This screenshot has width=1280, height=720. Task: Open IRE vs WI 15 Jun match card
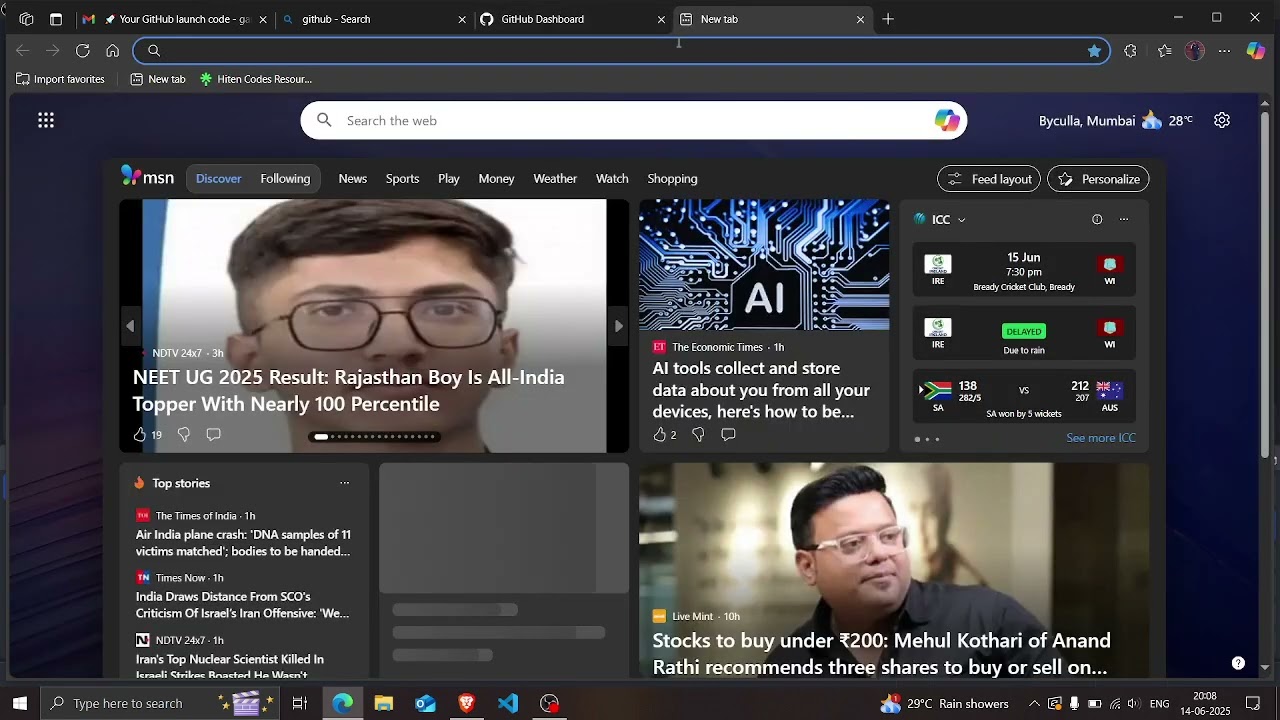tap(1024, 269)
